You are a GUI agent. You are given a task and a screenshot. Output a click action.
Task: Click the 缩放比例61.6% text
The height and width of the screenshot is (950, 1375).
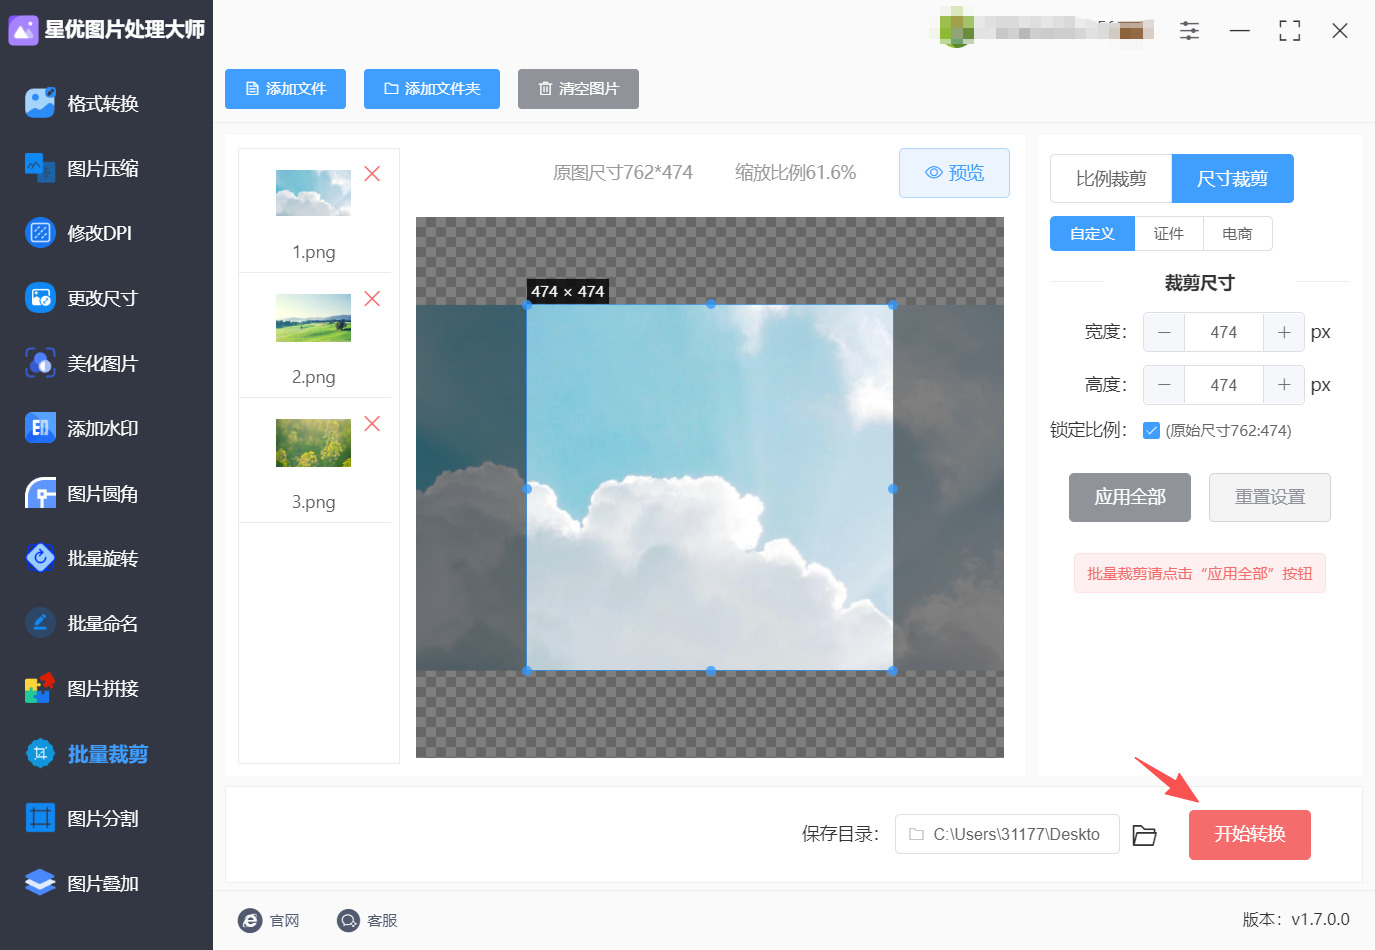[795, 173]
